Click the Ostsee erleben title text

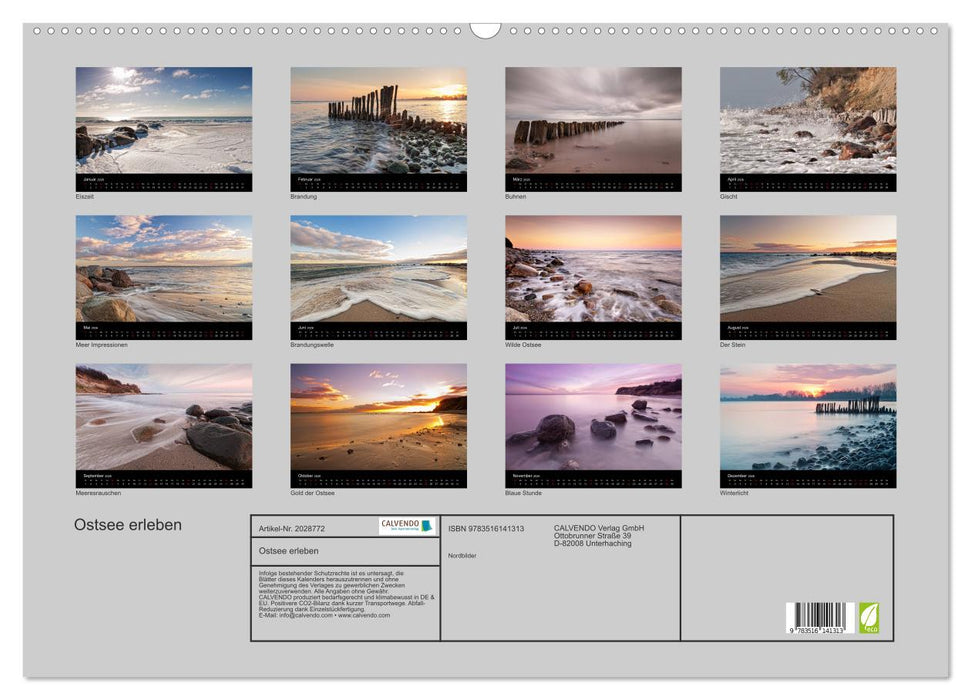coord(126,524)
